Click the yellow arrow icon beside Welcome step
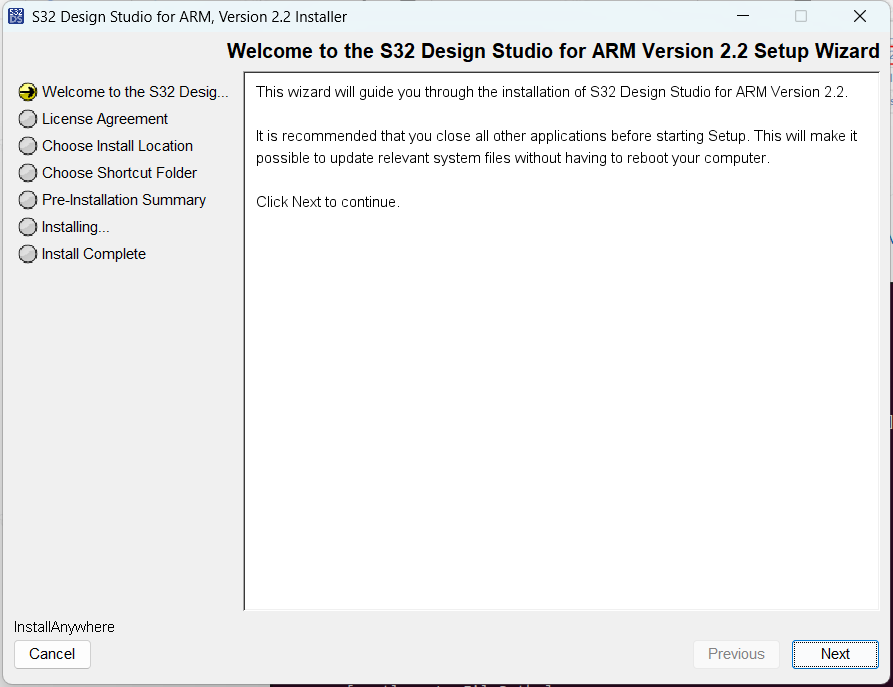This screenshot has width=893, height=687. coord(28,92)
